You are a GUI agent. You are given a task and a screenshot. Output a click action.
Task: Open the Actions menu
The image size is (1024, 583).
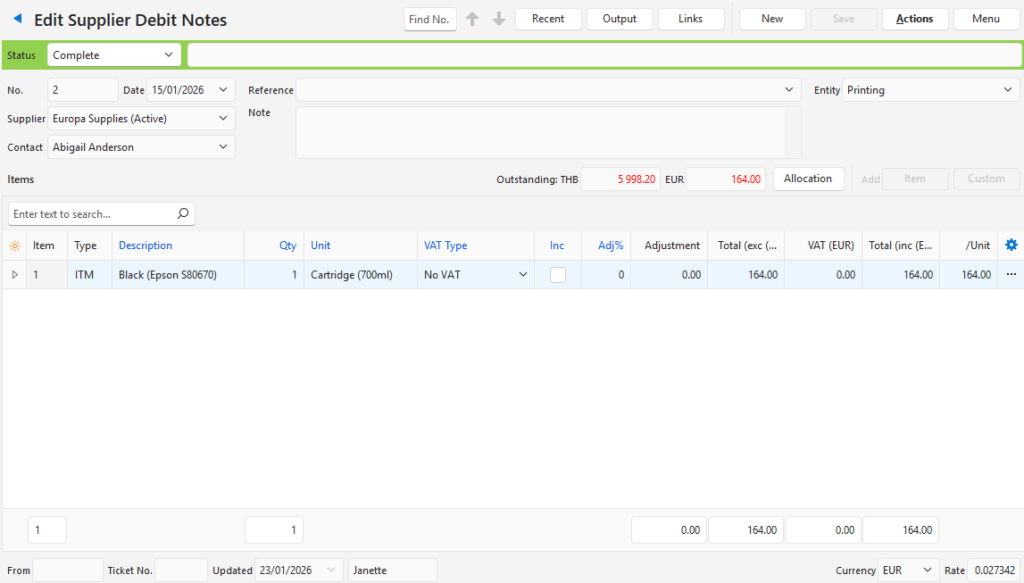pyautogui.click(x=914, y=19)
